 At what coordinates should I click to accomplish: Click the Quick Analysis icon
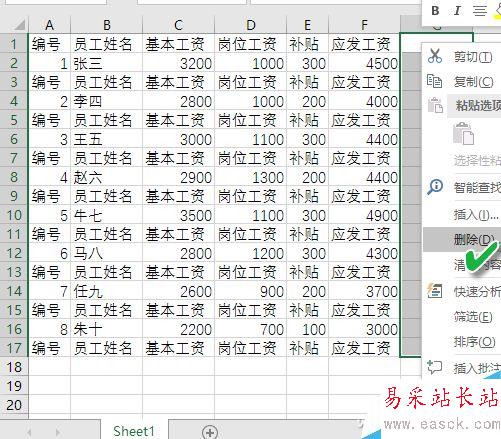(x=435, y=291)
